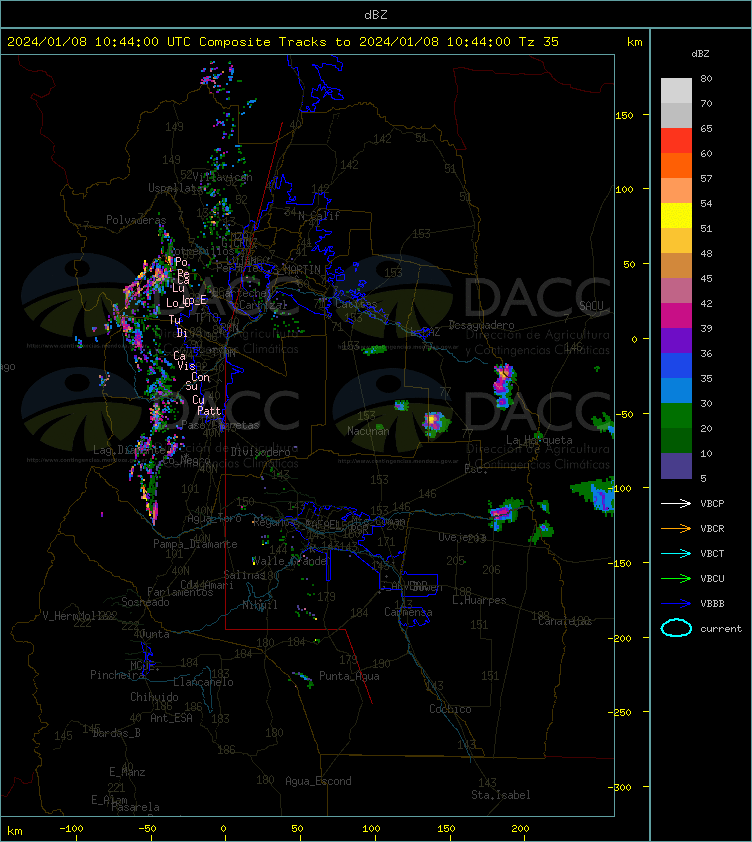The height and width of the screenshot is (842, 752).
Task: Select the yellow swatch in dBZ legend
Action: coord(676,215)
